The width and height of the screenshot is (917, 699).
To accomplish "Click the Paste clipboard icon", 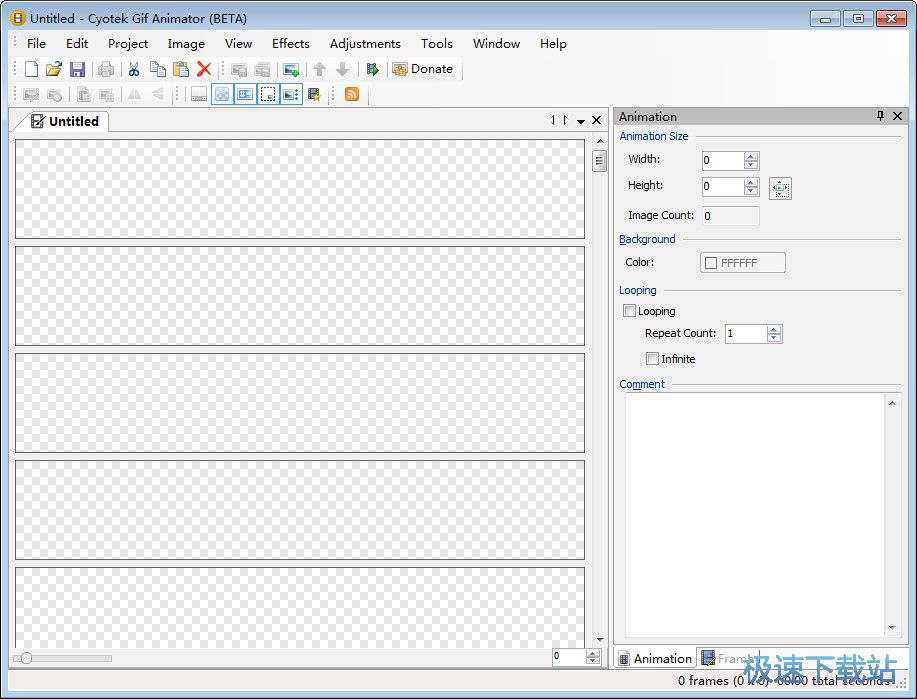I will pos(181,69).
